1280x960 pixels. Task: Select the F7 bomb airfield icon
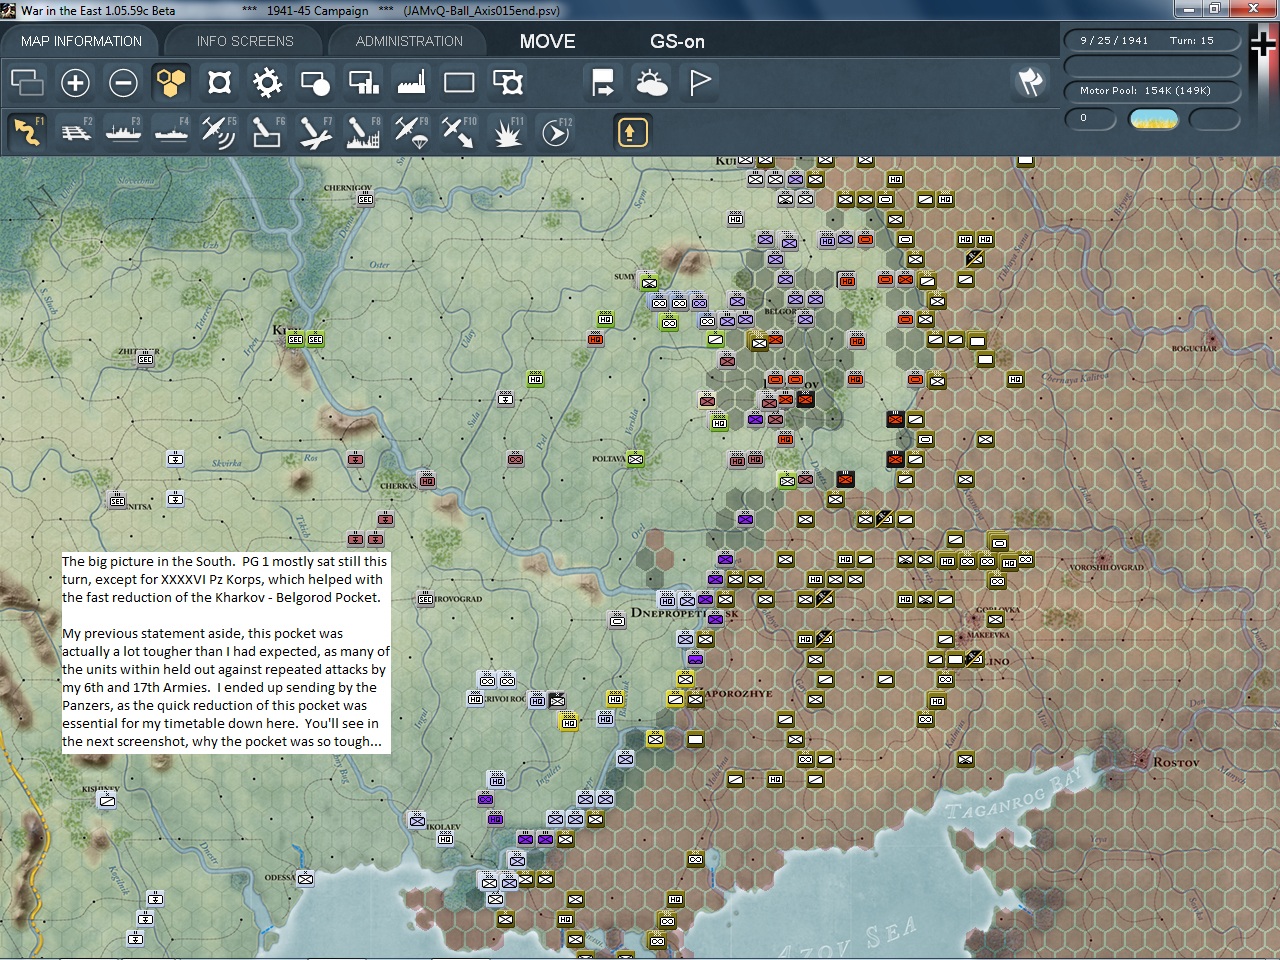pyautogui.click(x=315, y=131)
